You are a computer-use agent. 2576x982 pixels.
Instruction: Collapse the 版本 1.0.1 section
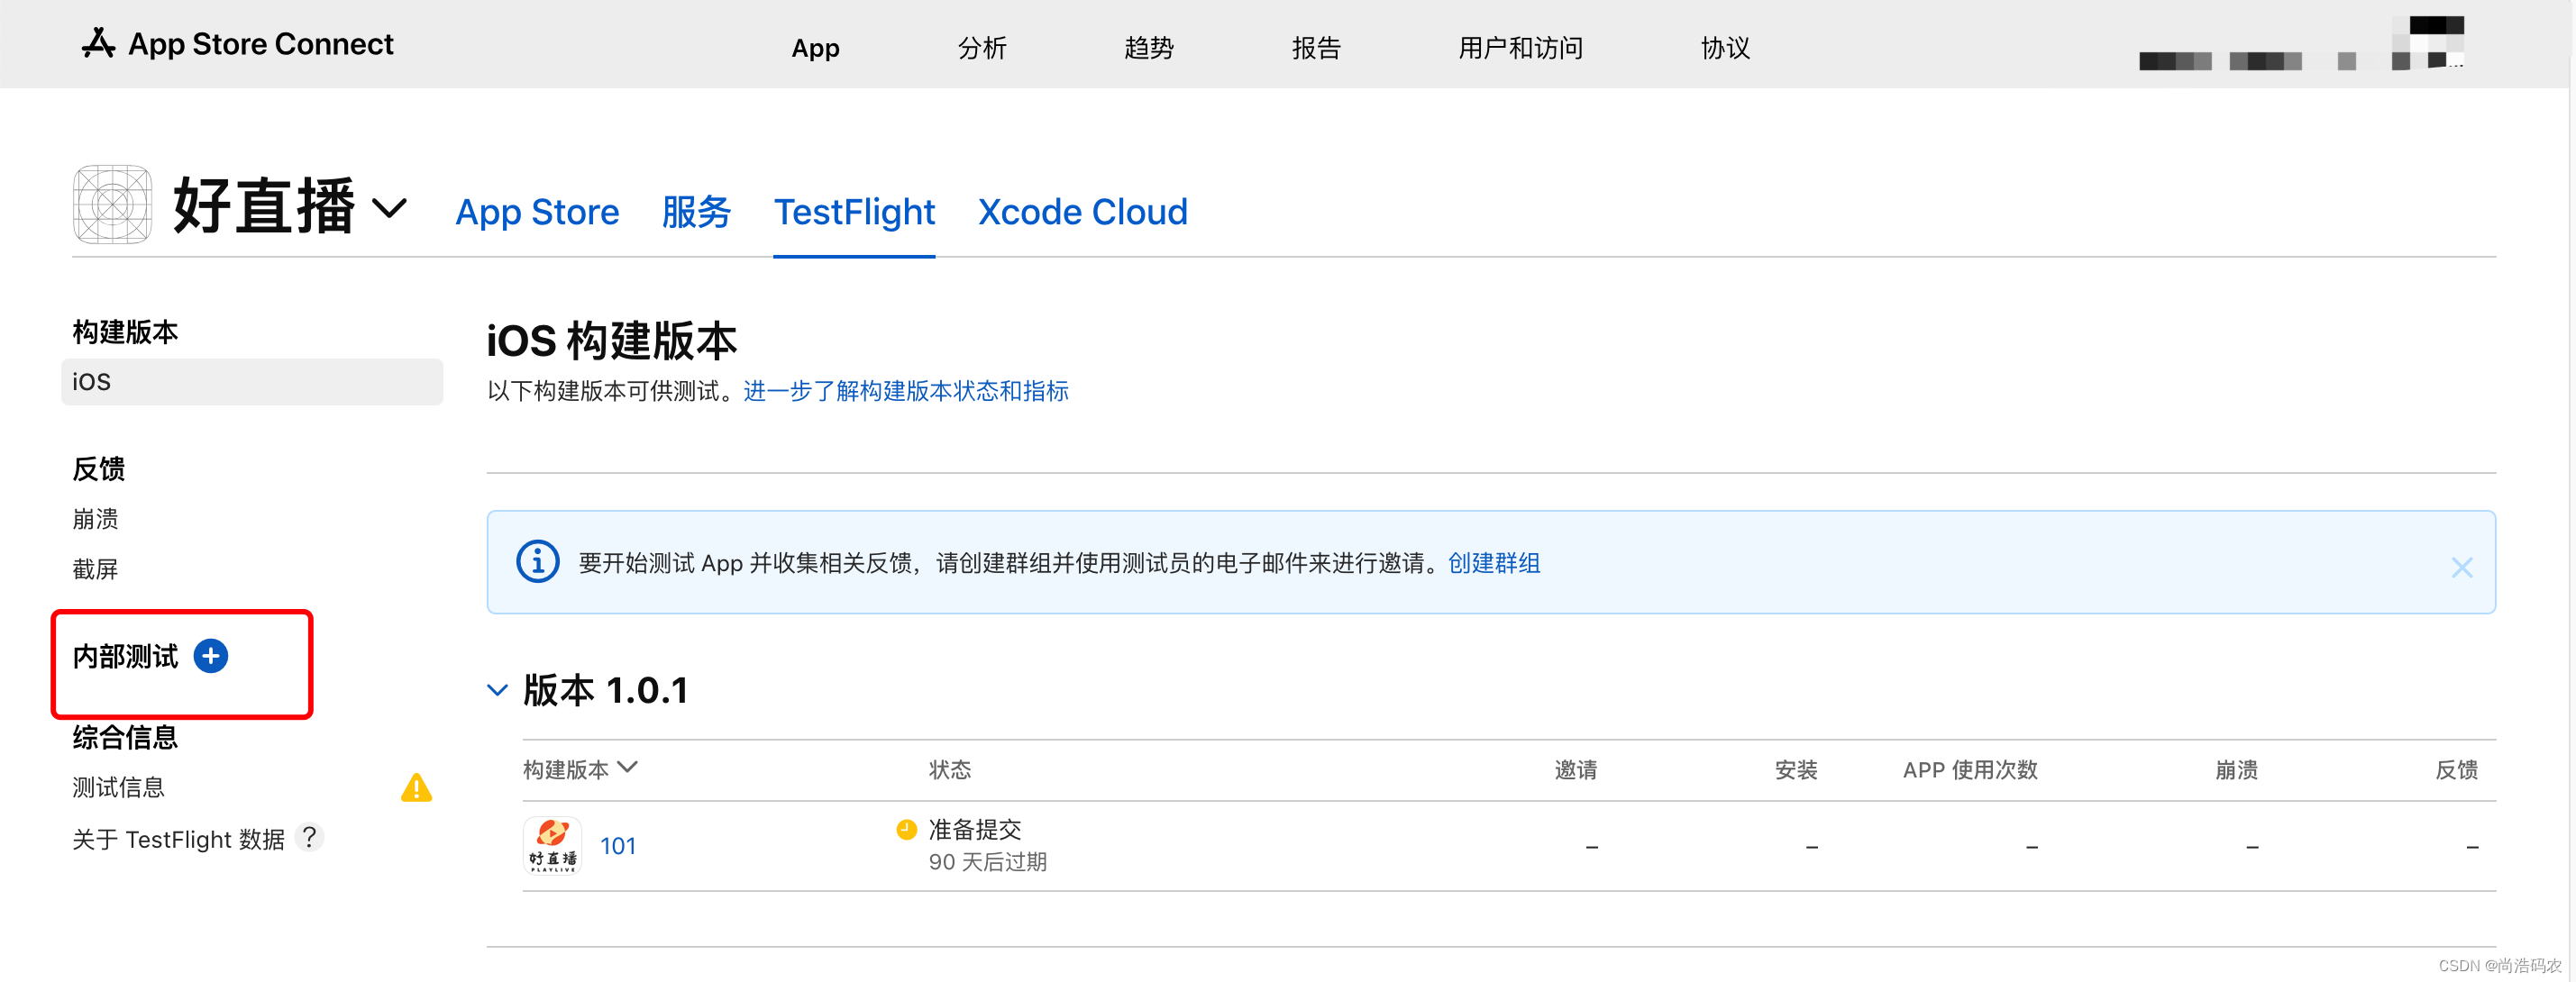[498, 689]
